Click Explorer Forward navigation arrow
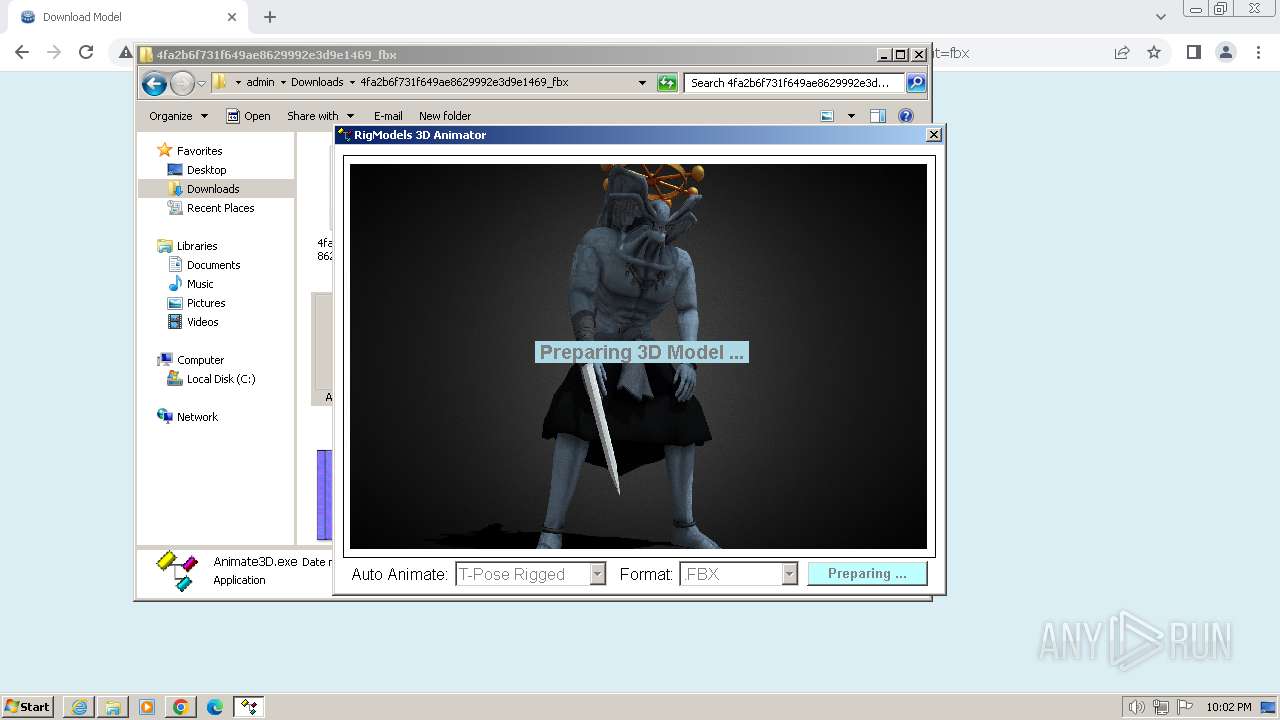The height and width of the screenshot is (720, 1280). tap(182, 84)
